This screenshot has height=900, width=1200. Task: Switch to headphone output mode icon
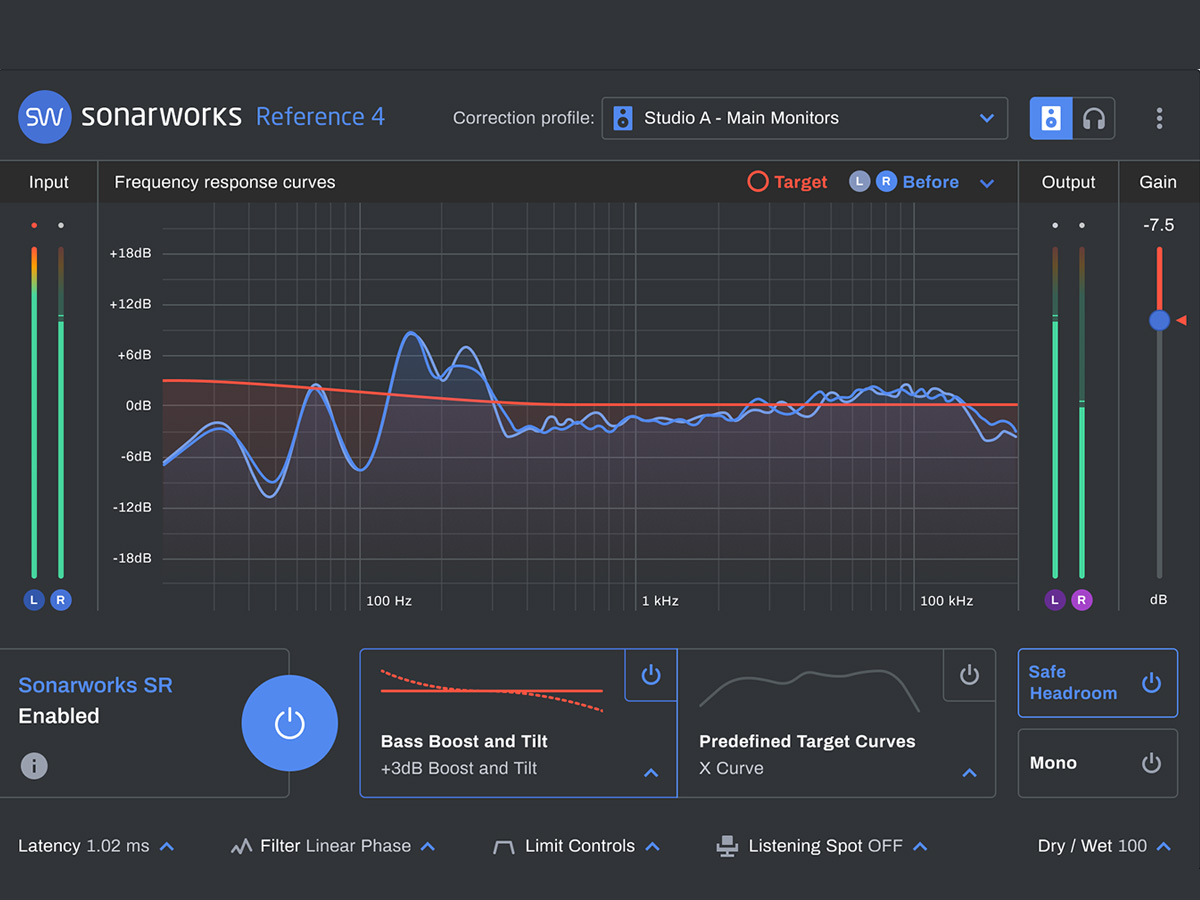click(1094, 118)
